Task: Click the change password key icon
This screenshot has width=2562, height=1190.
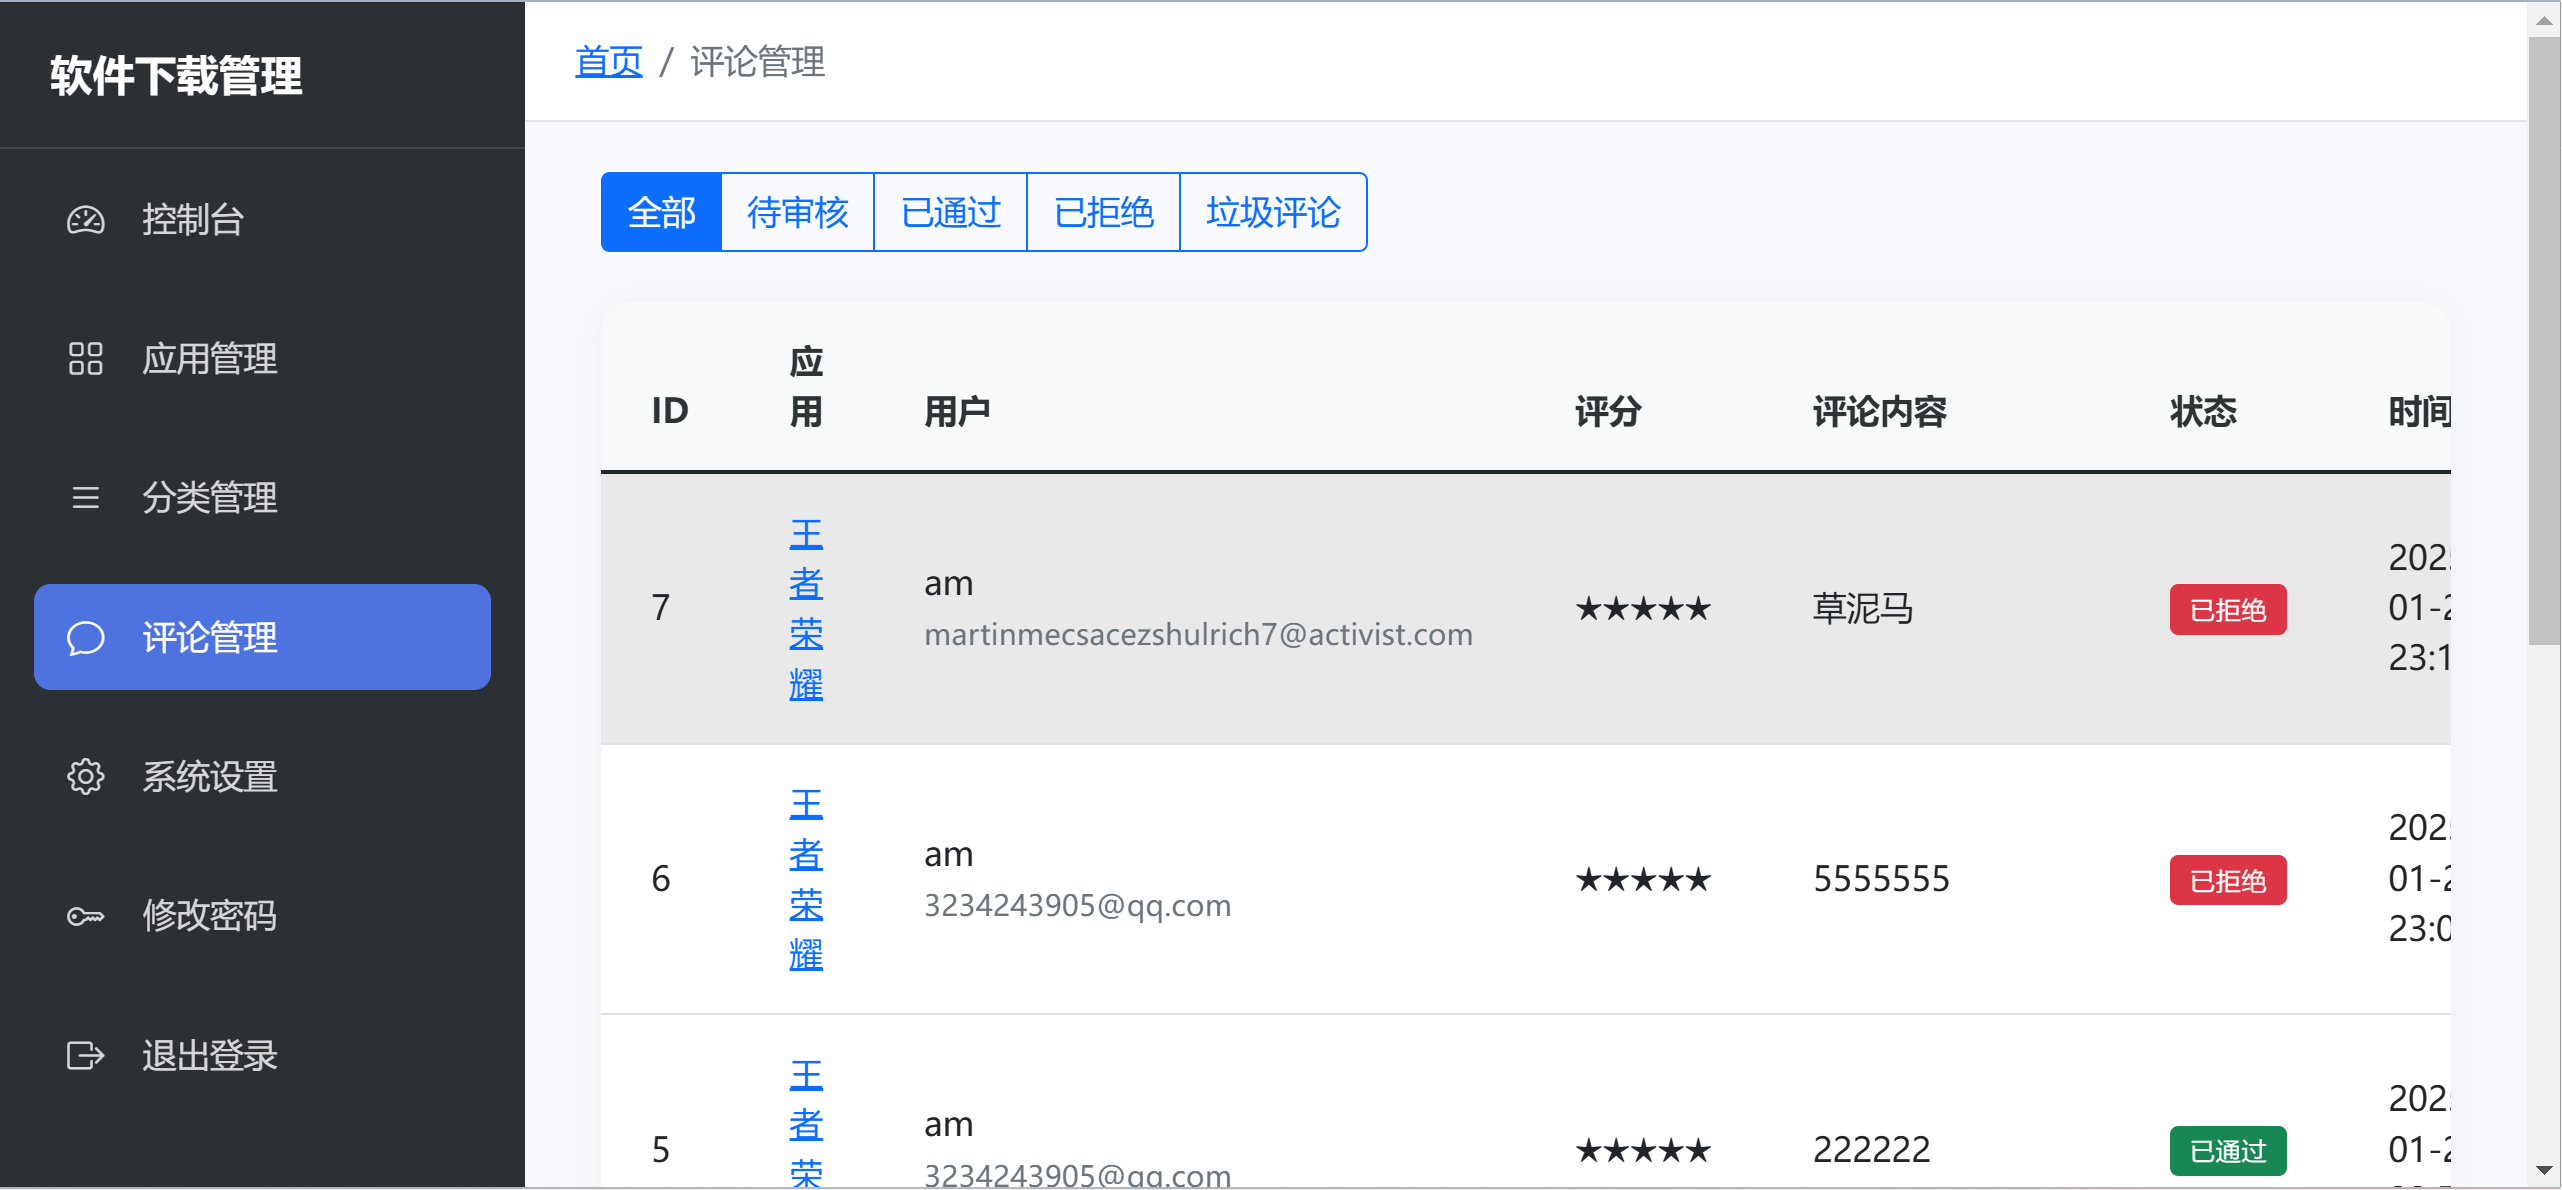Action: coord(85,915)
